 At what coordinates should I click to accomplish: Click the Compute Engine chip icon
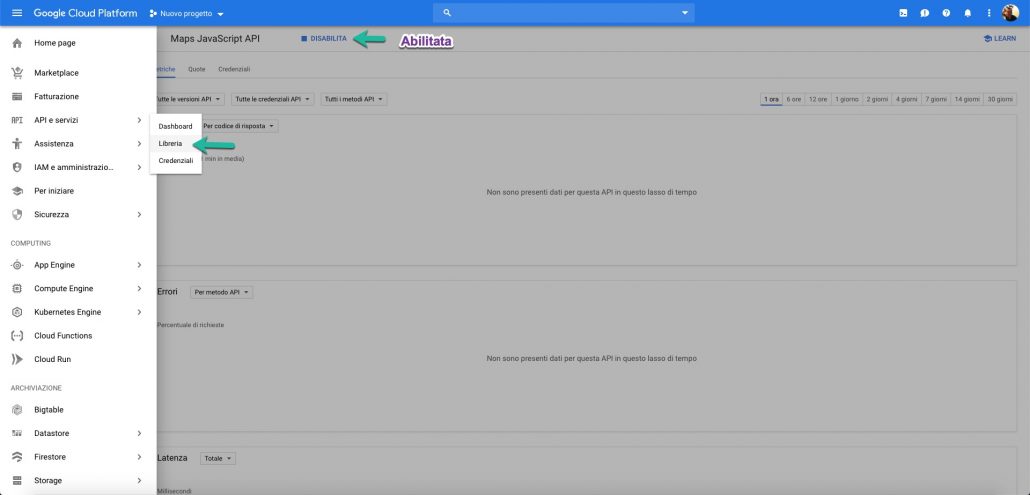[17, 289]
